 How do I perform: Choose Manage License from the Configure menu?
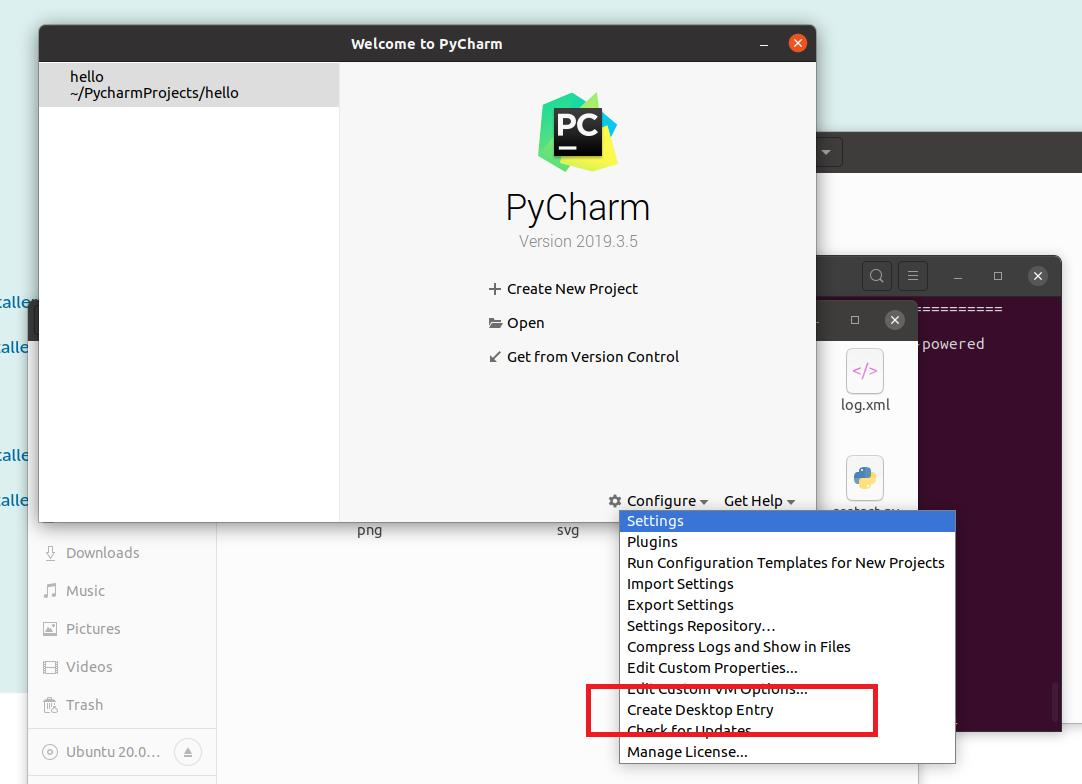pos(686,751)
